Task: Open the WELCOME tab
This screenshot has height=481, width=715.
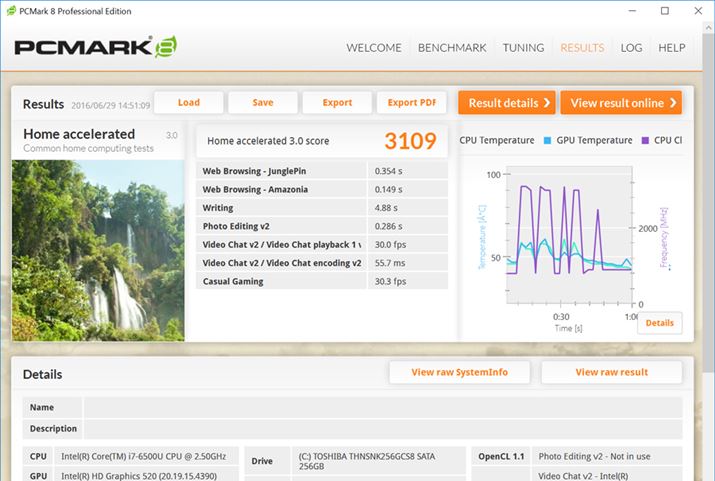Action: coord(373,48)
